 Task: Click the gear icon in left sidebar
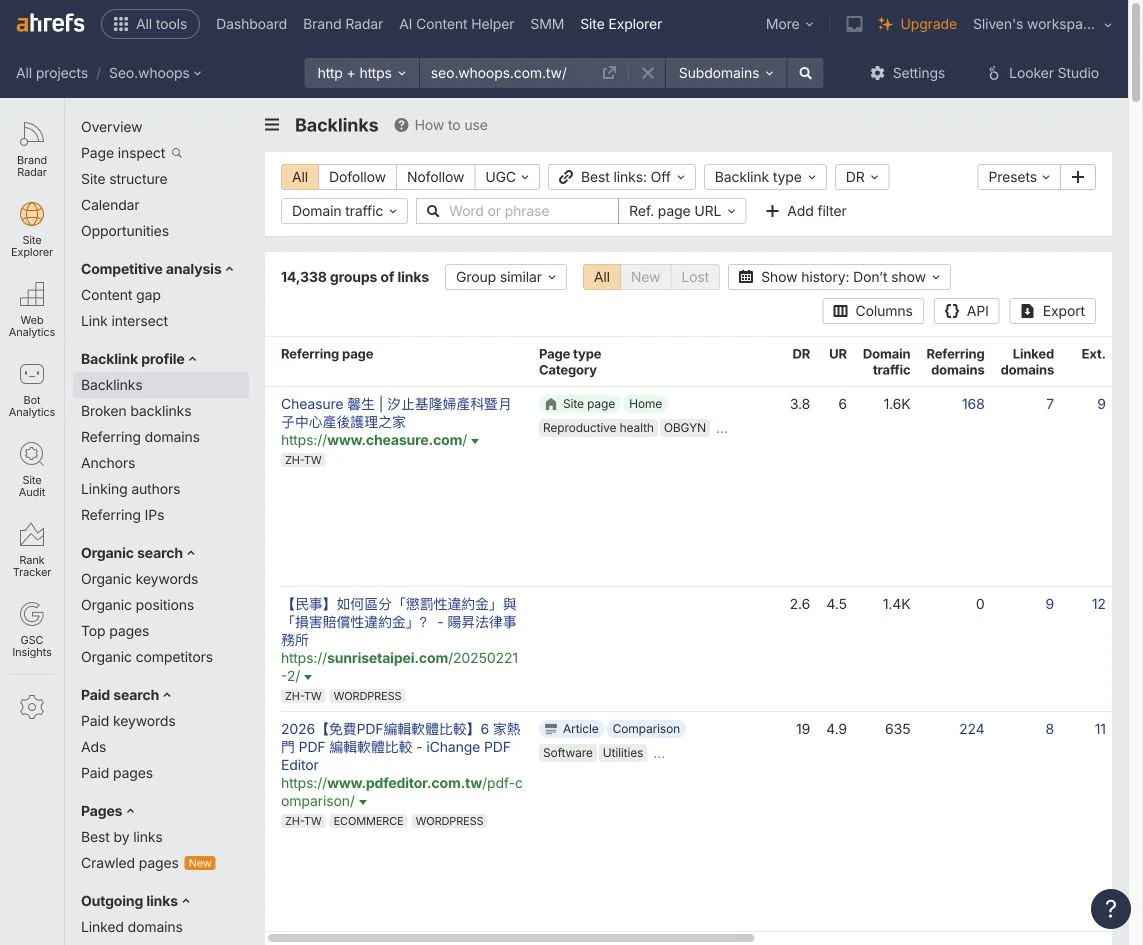(x=32, y=707)
